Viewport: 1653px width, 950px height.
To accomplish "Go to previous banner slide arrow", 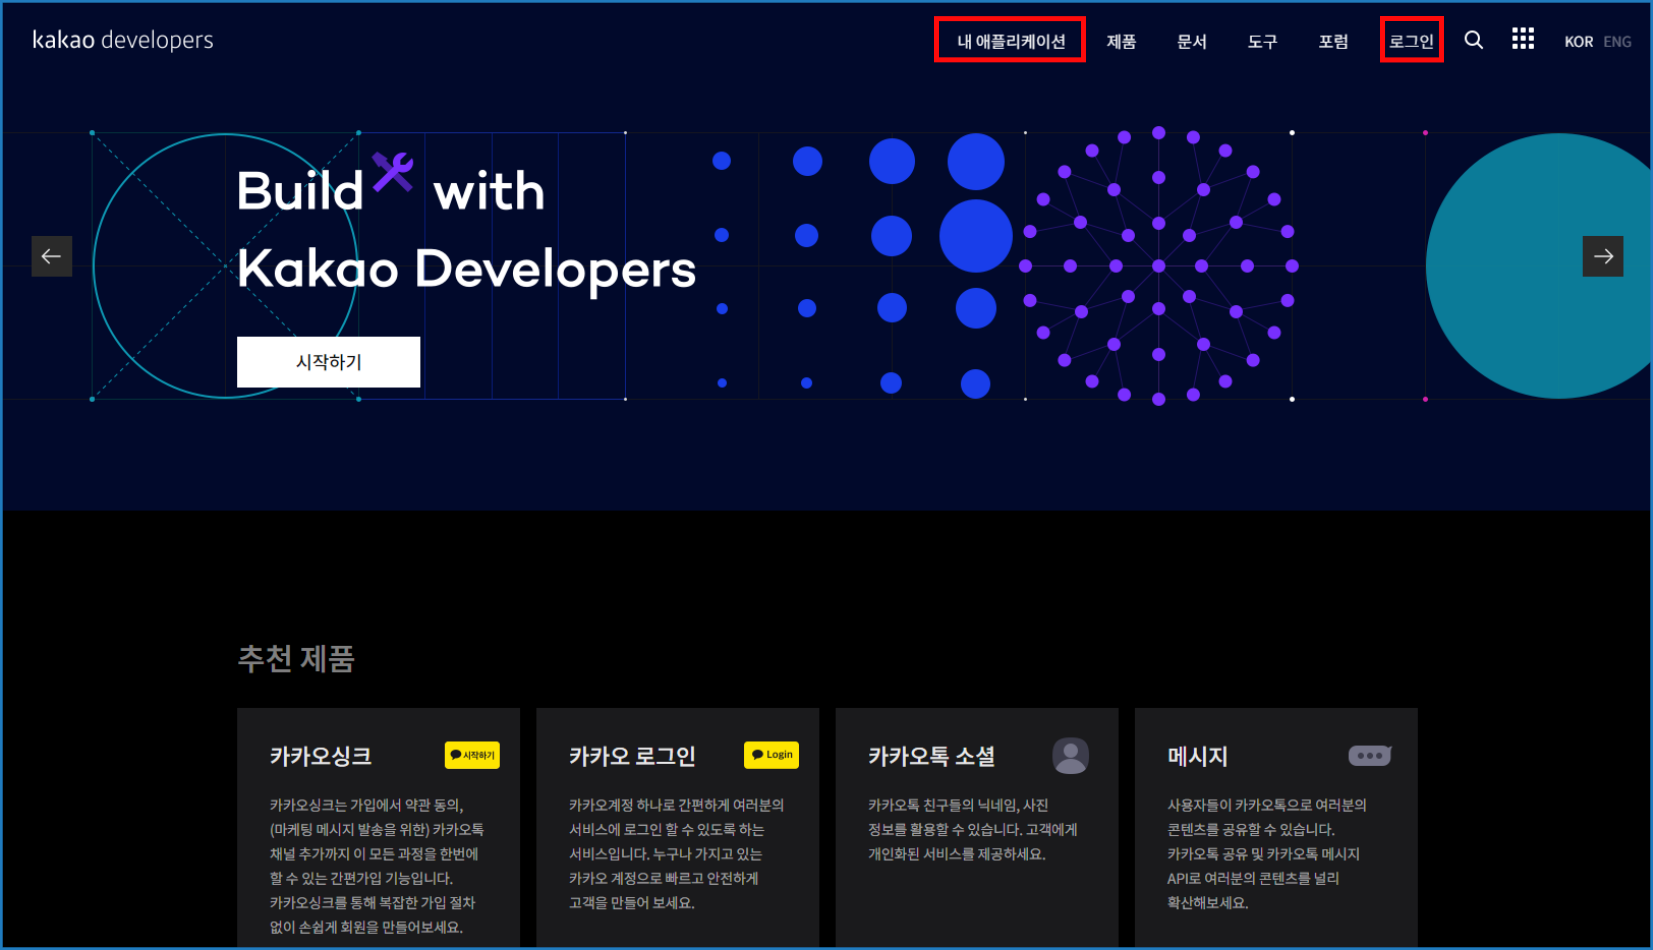I will pyautogui.click(x=52, y=257).
